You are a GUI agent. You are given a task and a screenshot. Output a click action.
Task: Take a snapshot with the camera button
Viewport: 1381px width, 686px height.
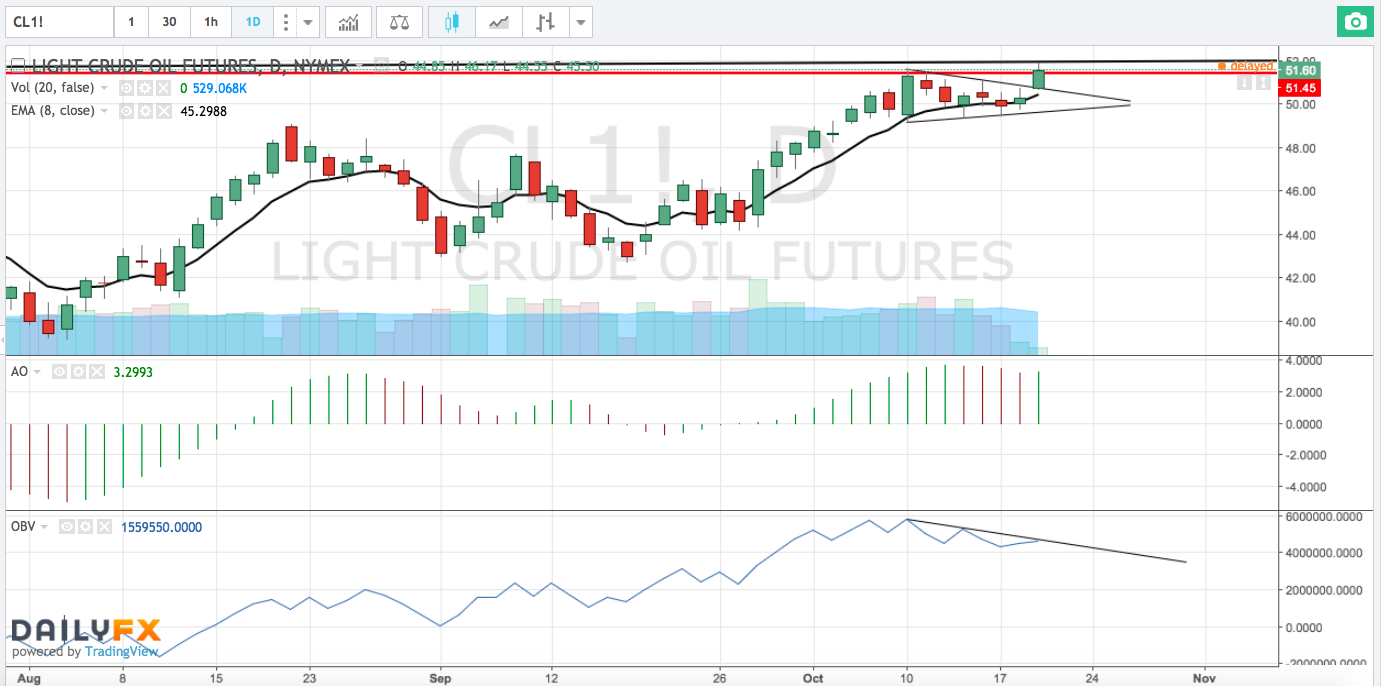[x=1355, y=22]
